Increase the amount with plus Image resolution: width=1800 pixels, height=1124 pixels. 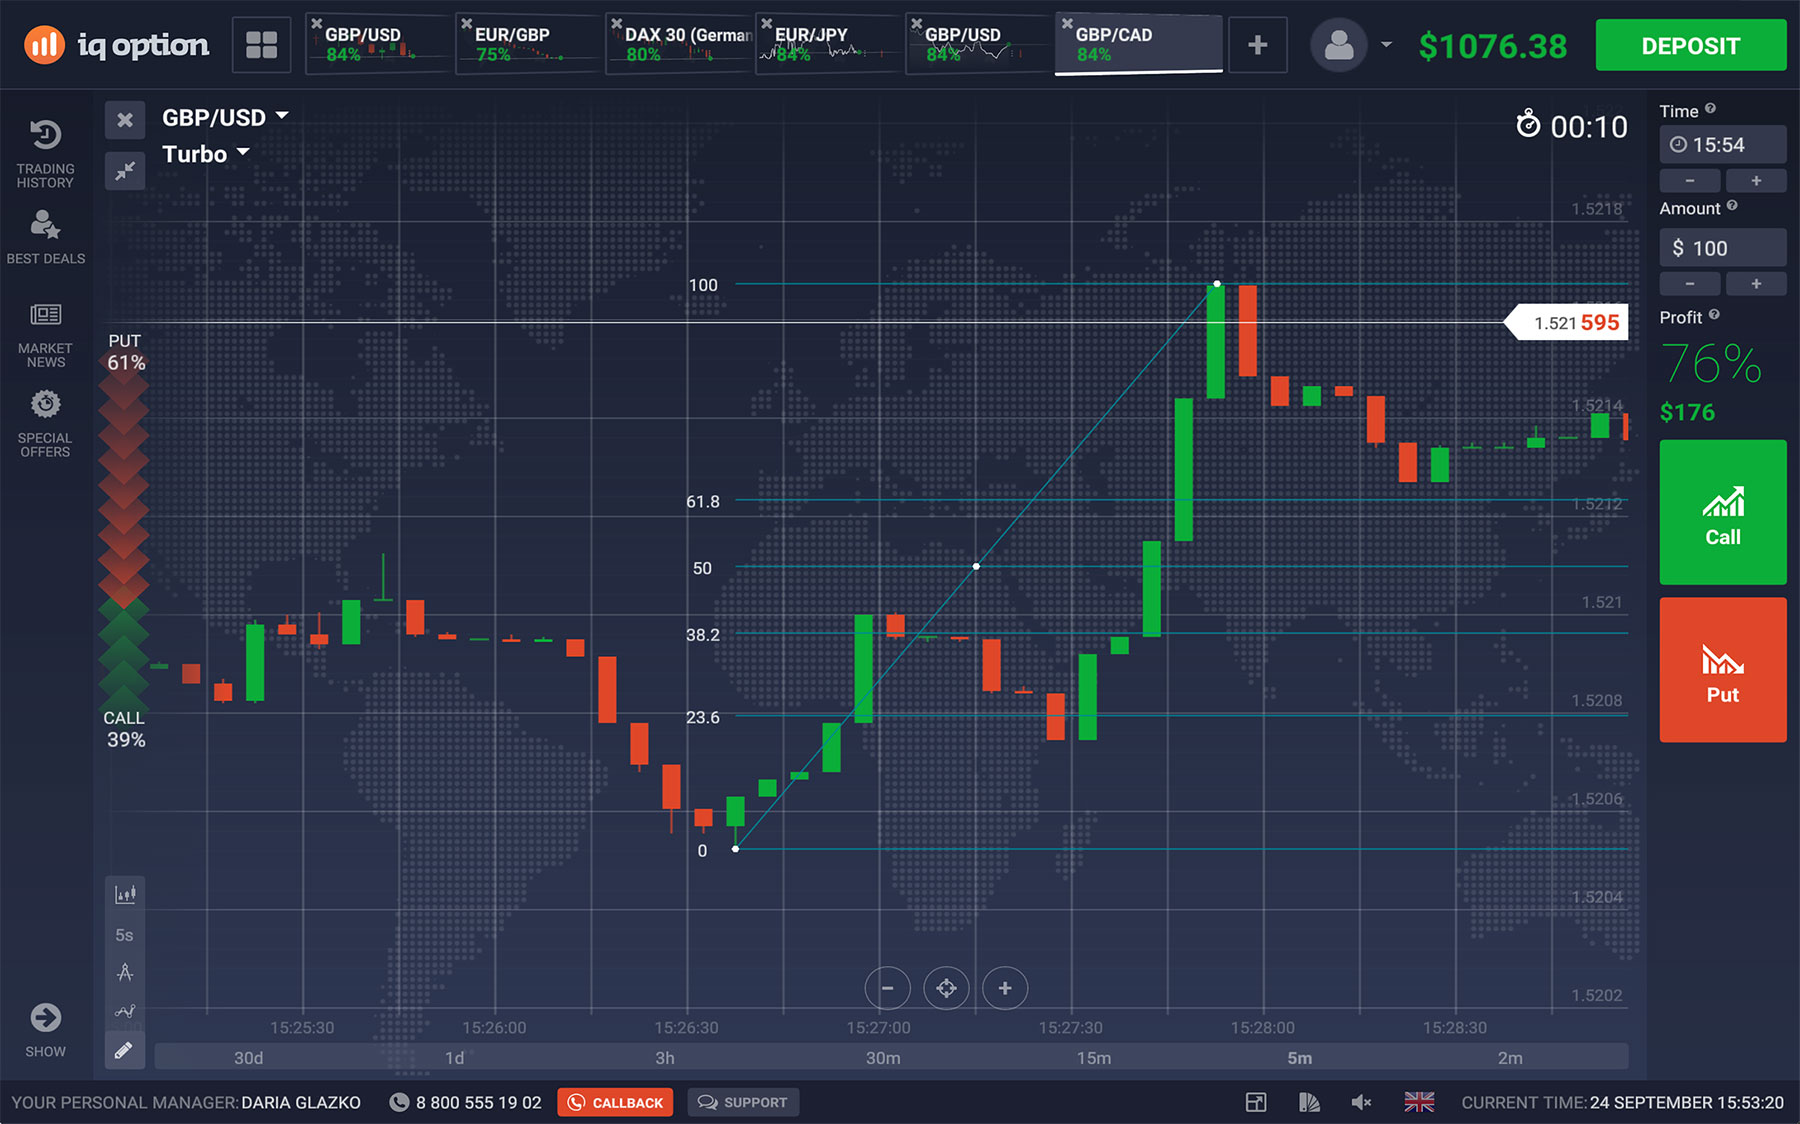point(1756,284)
